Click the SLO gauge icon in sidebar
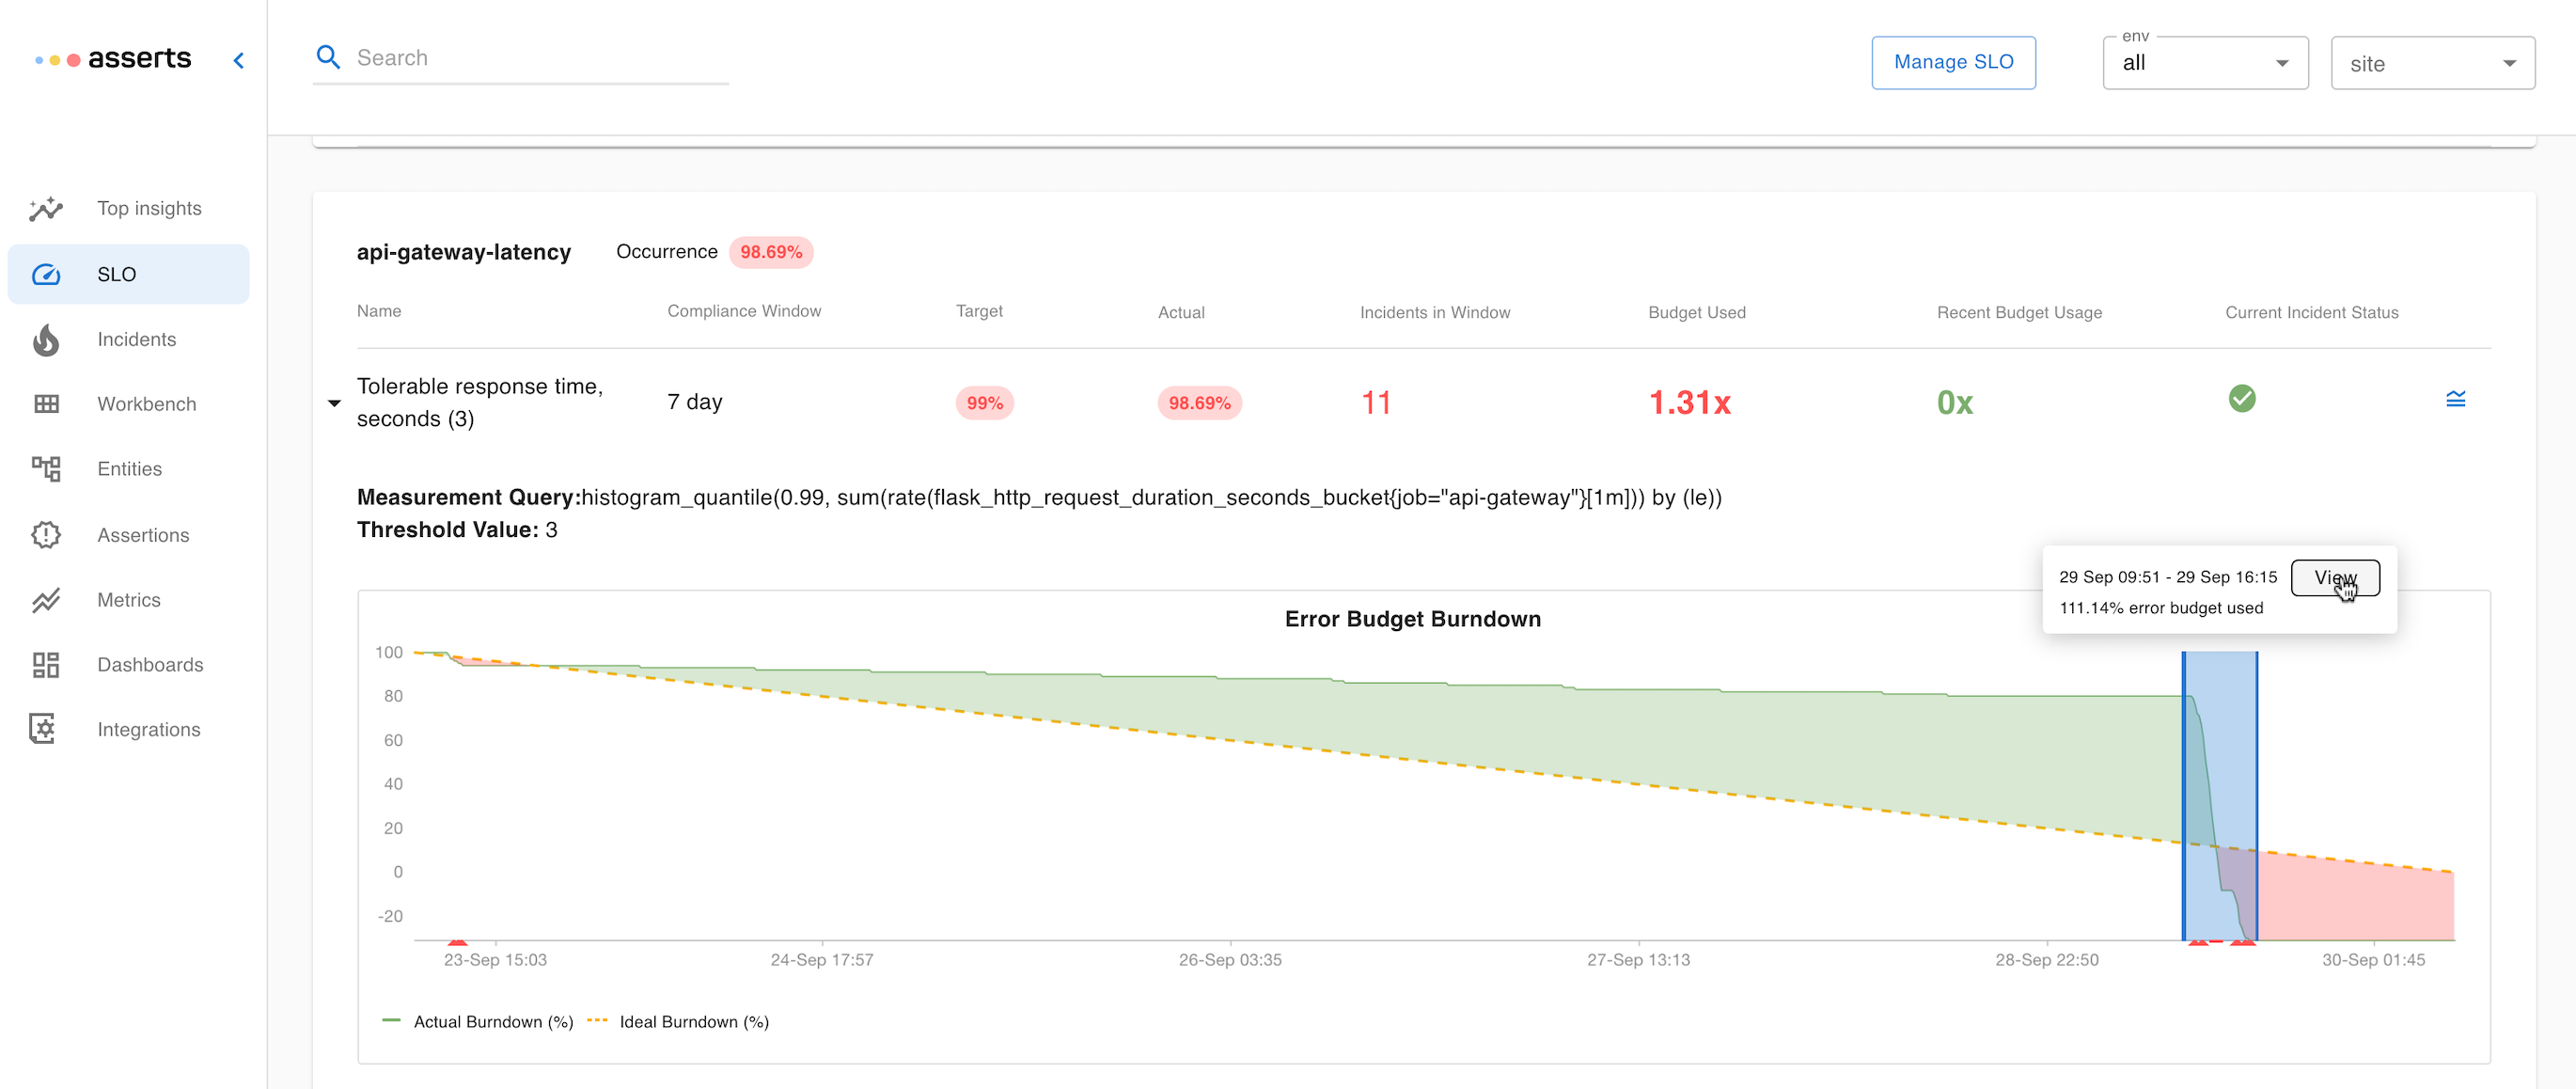The height and width of the screenshot is (1089, 2576). (x=46, y=274)
